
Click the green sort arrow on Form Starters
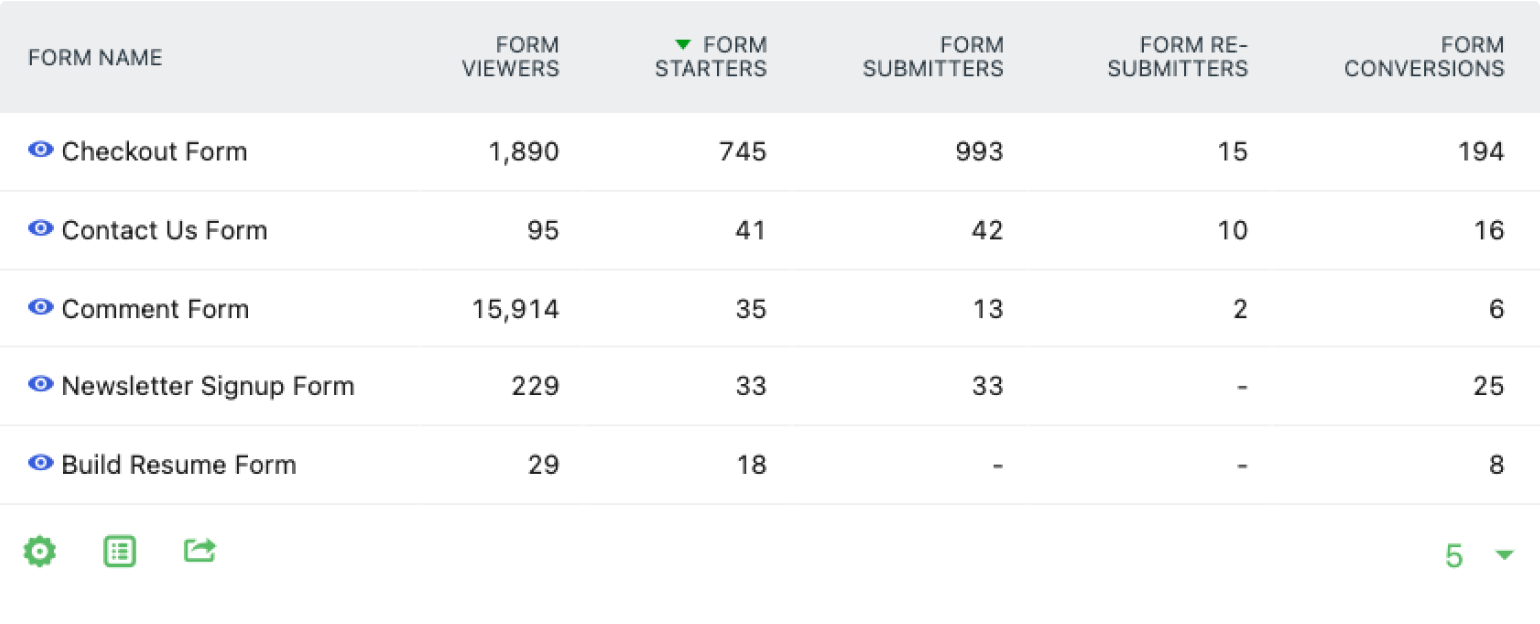pyautogui.click(x=683, y=45)
